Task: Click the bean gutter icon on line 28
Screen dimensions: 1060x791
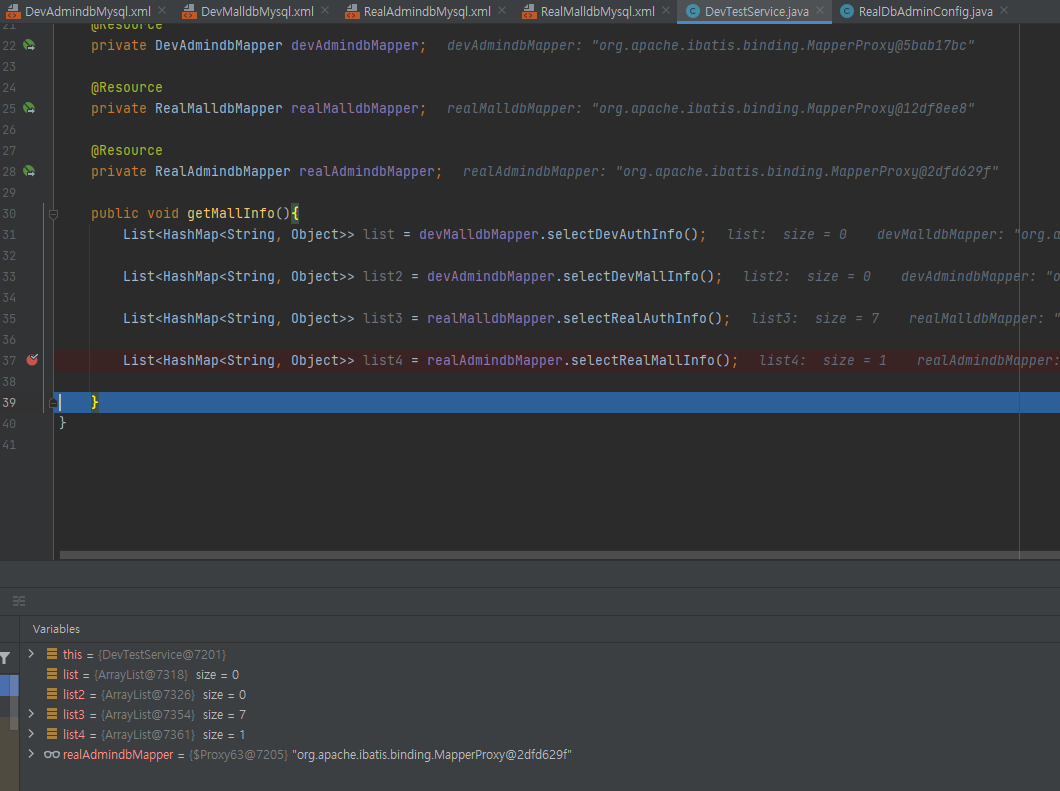Action: coord(29,171)
